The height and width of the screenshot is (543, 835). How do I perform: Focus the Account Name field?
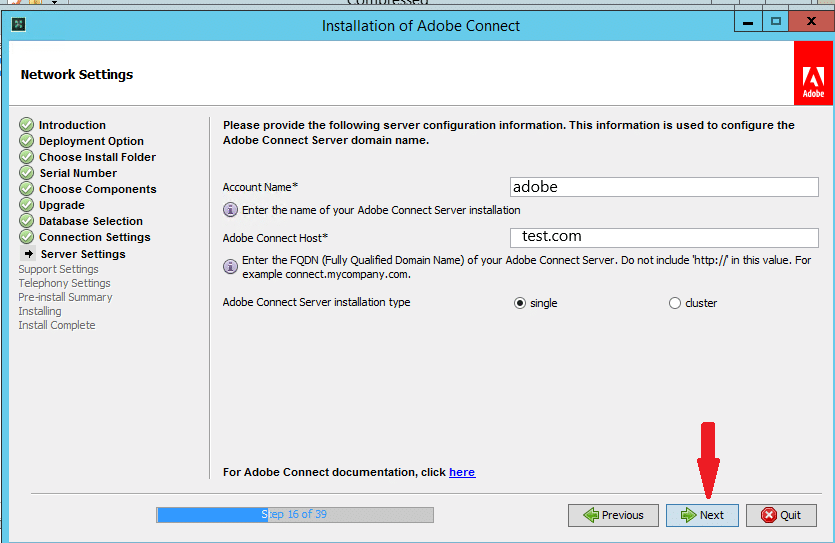[x=664, y=187]
